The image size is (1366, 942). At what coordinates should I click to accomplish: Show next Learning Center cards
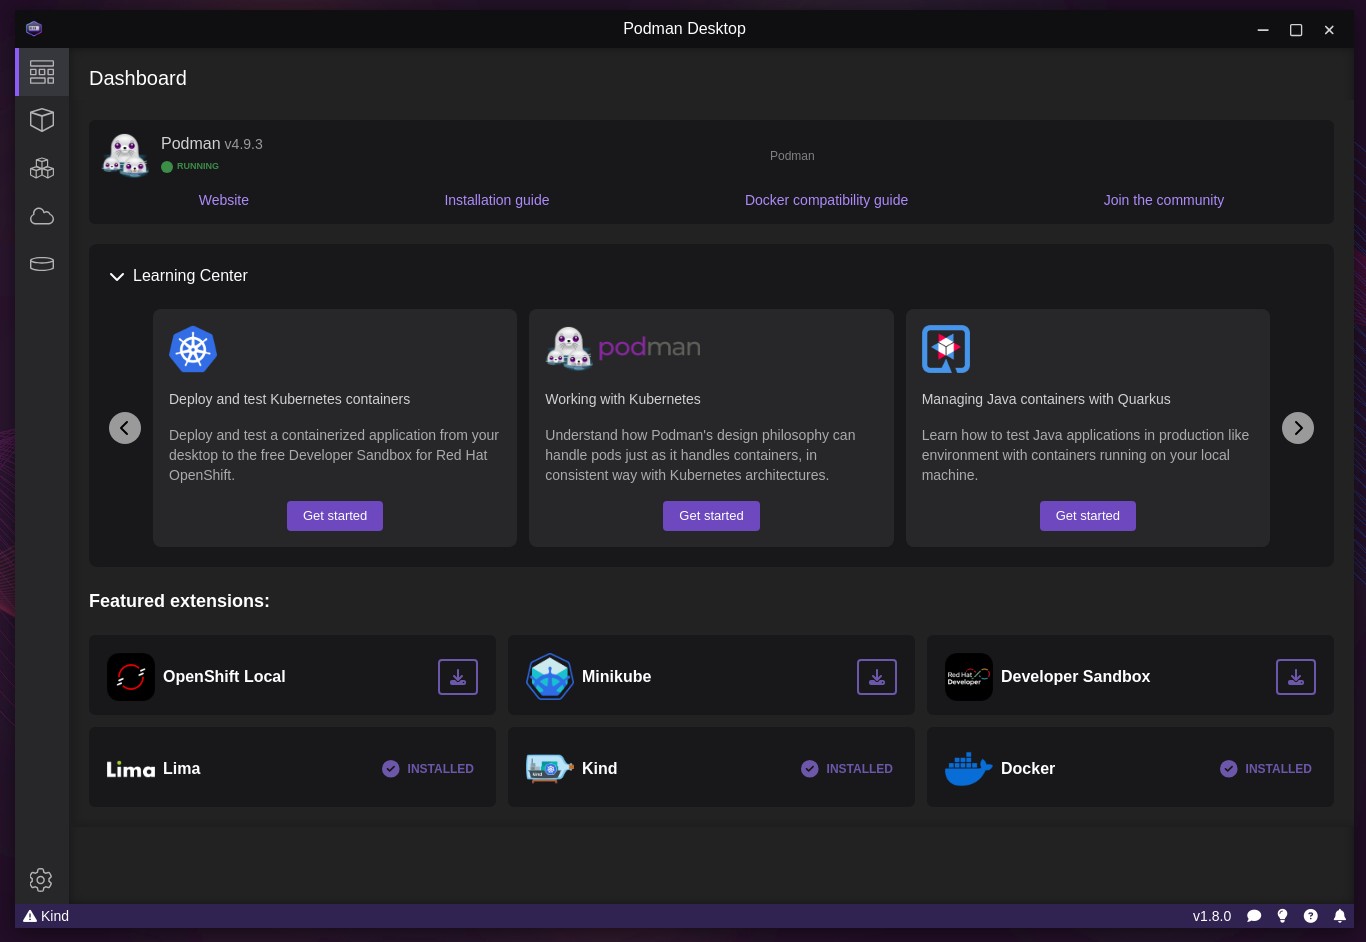click(x=1298, y=428)
